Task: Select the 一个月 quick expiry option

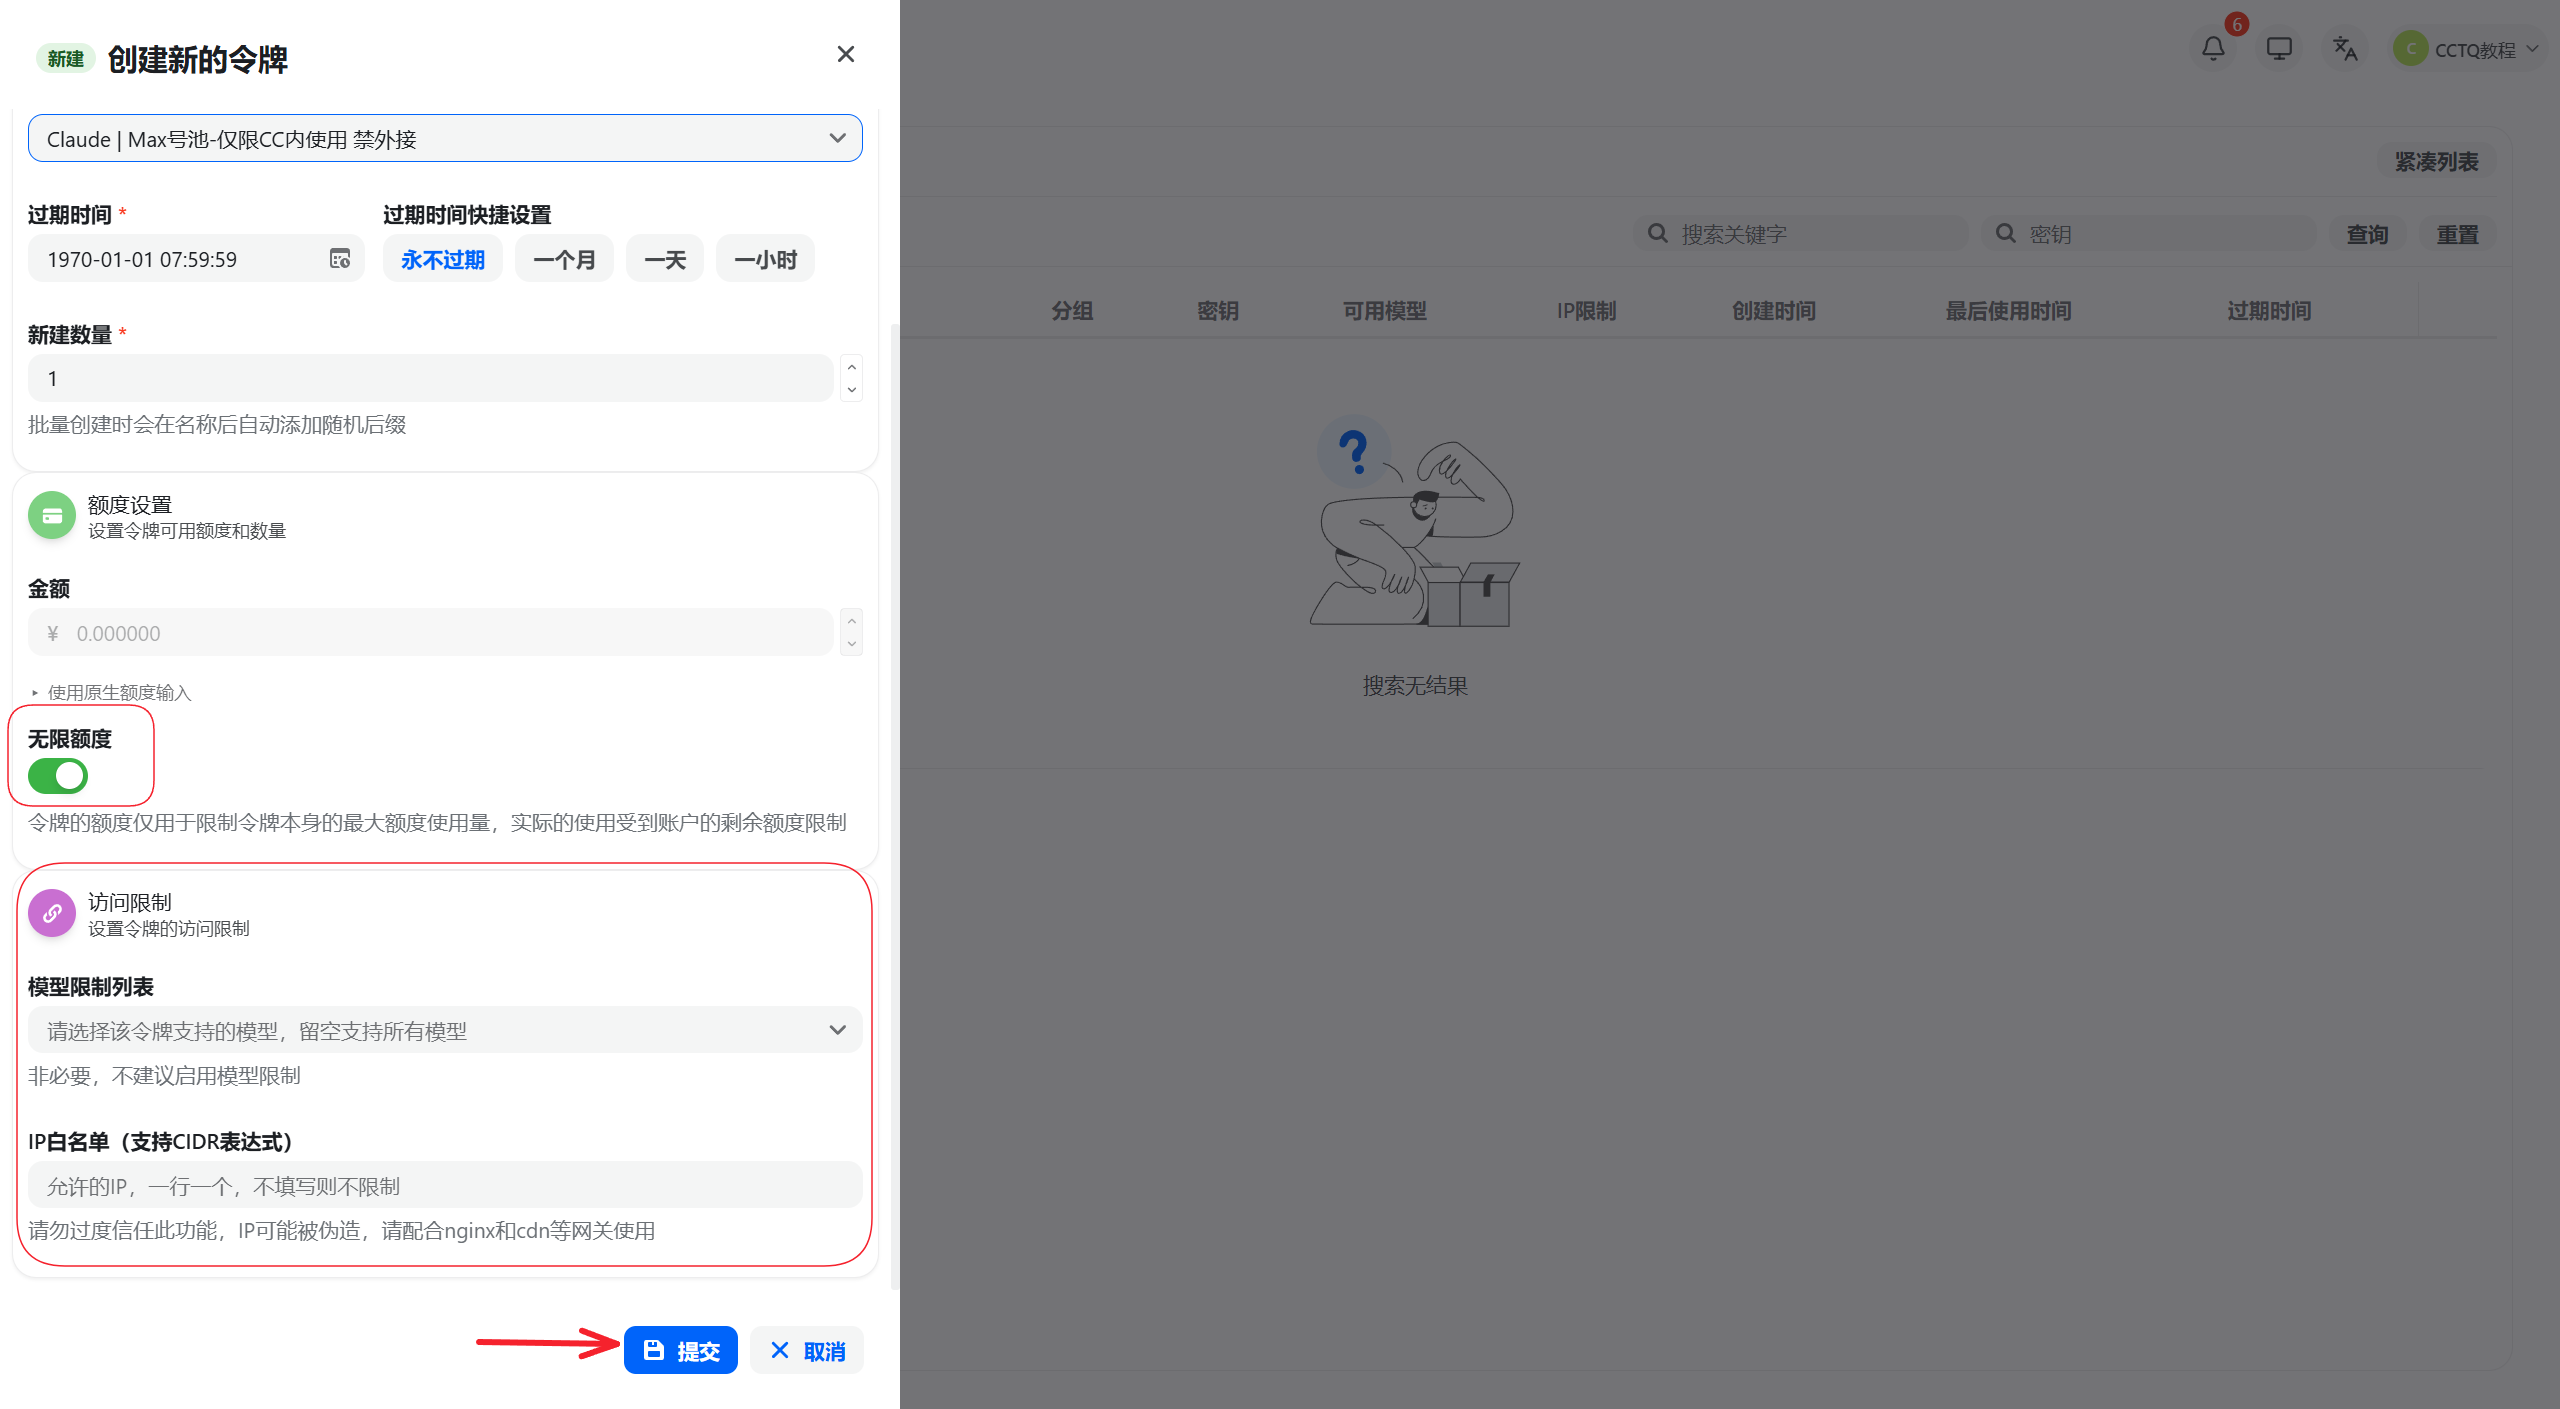Action: tap(564, 260)
